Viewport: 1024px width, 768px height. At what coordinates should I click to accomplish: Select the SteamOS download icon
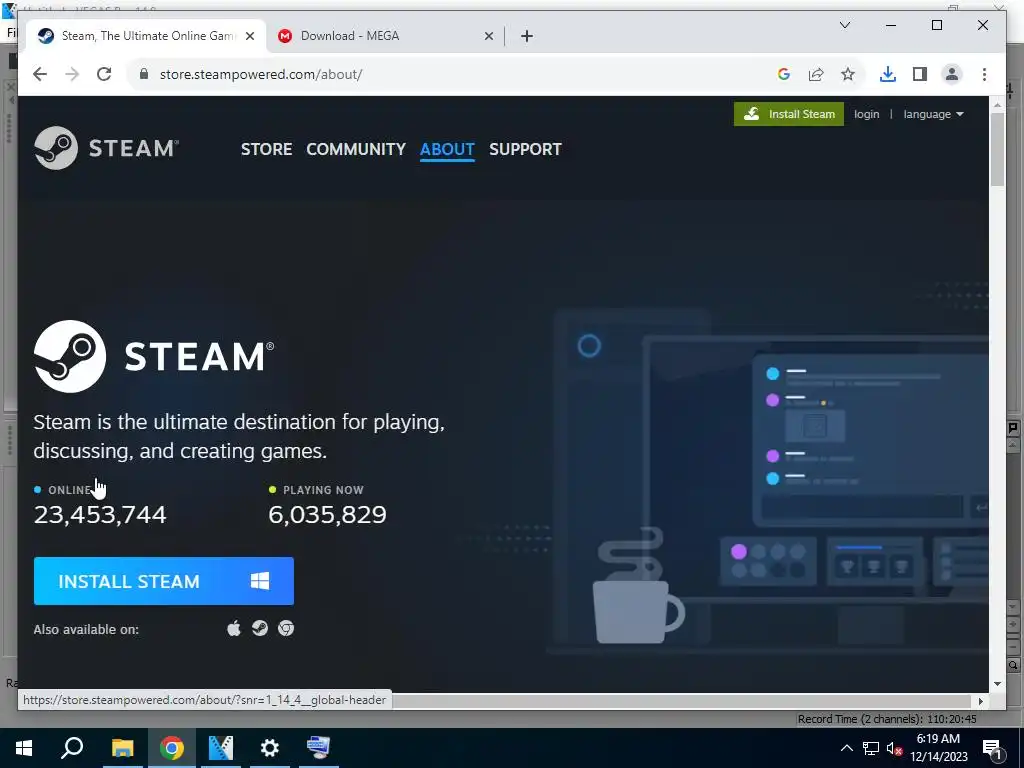[260, 628]
